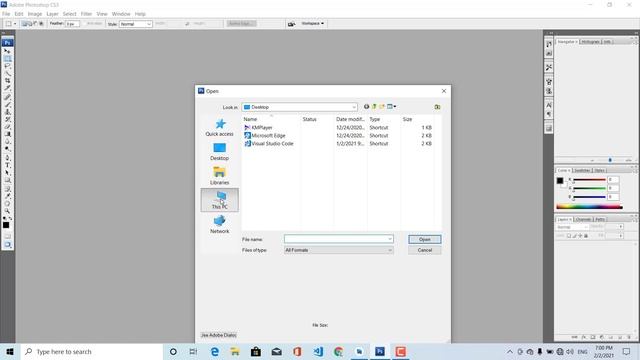Choose Intersect with selection mode

pyautogui.click(x=41, y=24)
